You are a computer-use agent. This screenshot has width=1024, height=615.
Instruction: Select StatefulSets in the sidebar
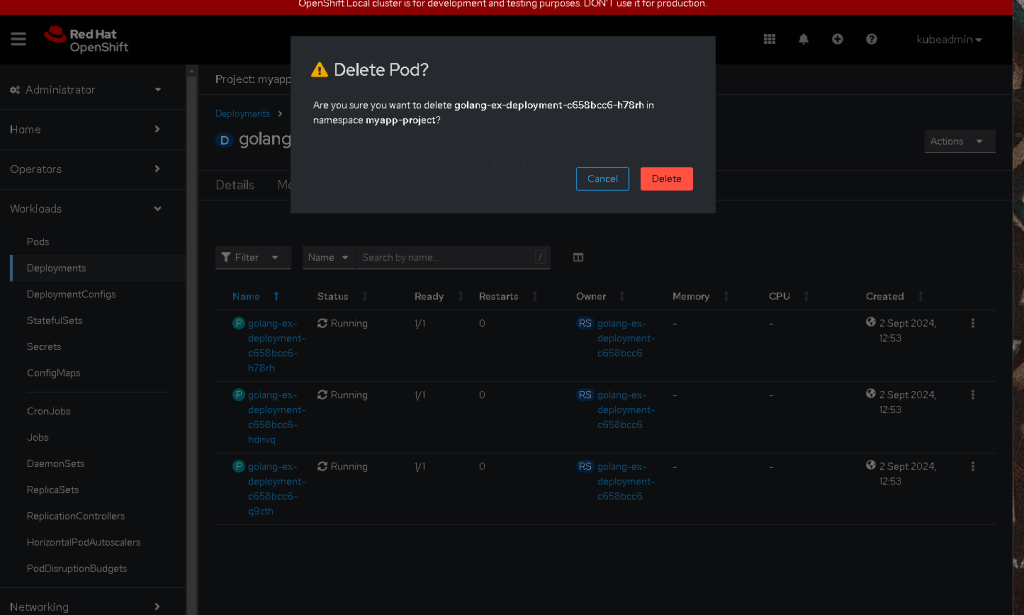click(54, 321)
